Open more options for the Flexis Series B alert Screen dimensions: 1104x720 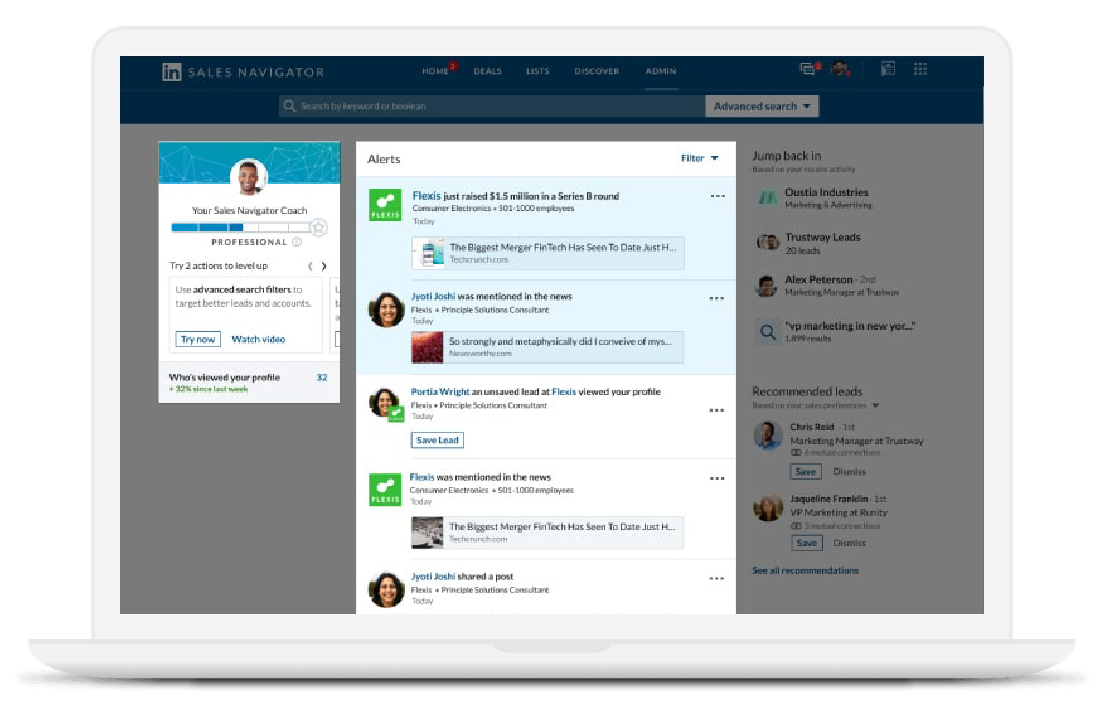point(717,196)
